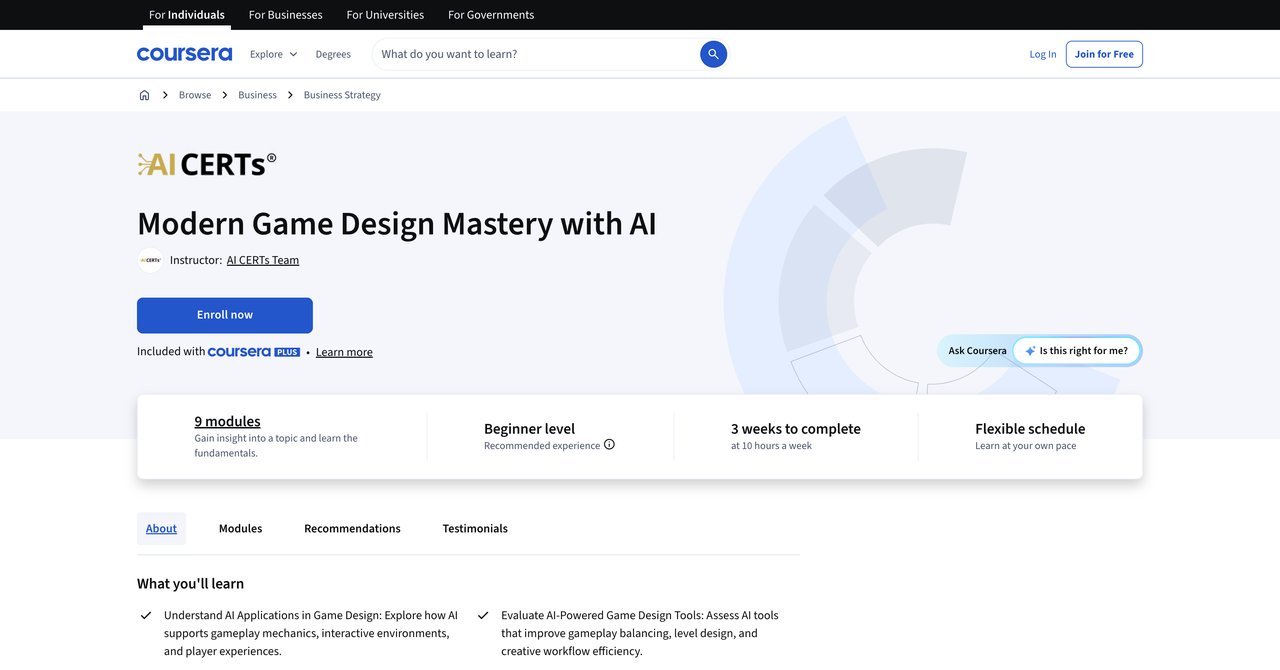Select the For Individuals tab

point(187,15)
